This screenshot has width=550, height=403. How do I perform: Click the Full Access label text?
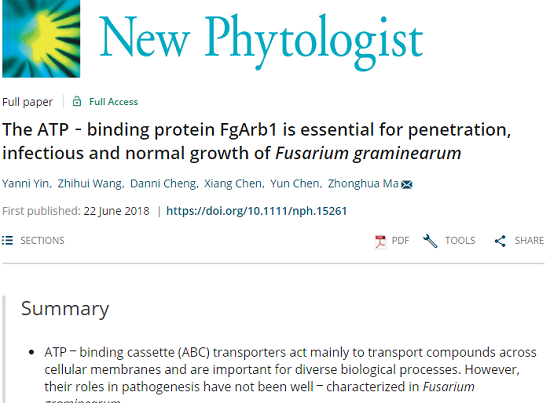(x=113, y=102)
